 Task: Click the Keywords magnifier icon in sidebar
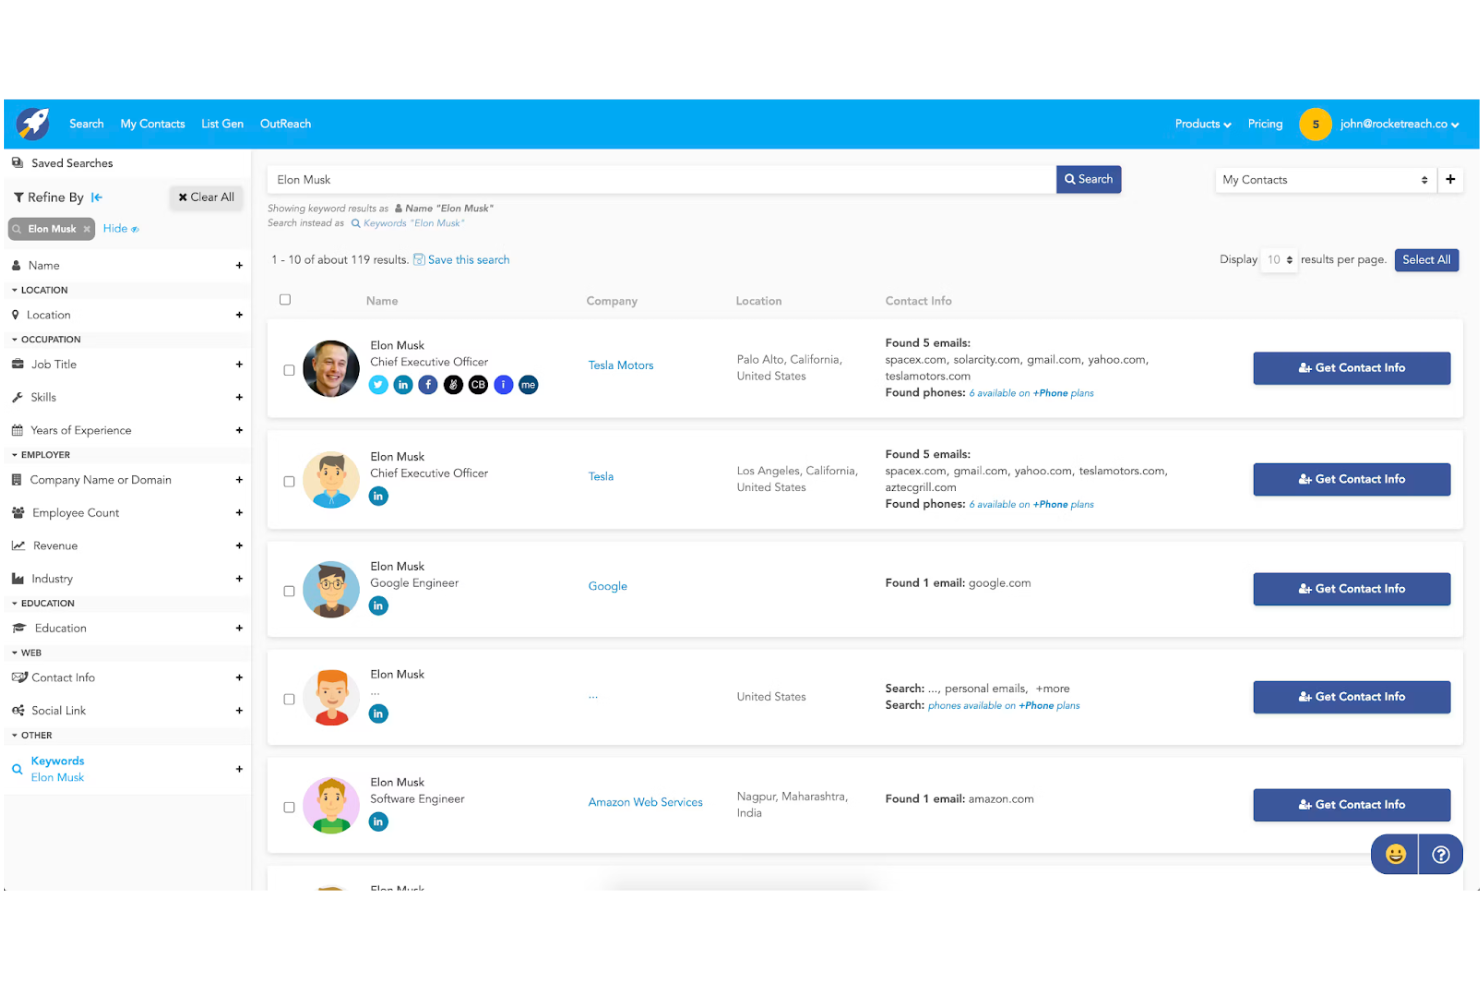pos(17,769)
